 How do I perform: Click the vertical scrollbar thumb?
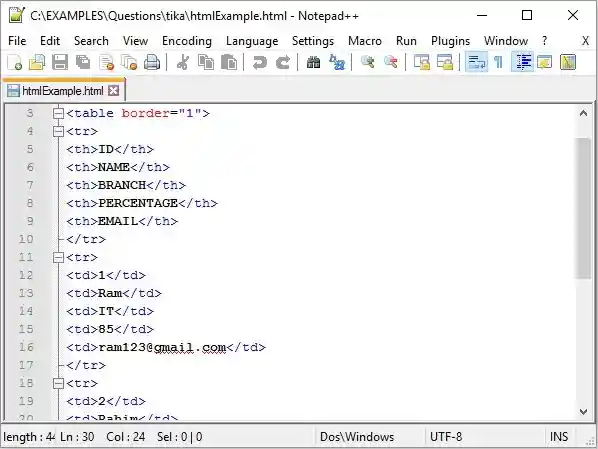583,208
